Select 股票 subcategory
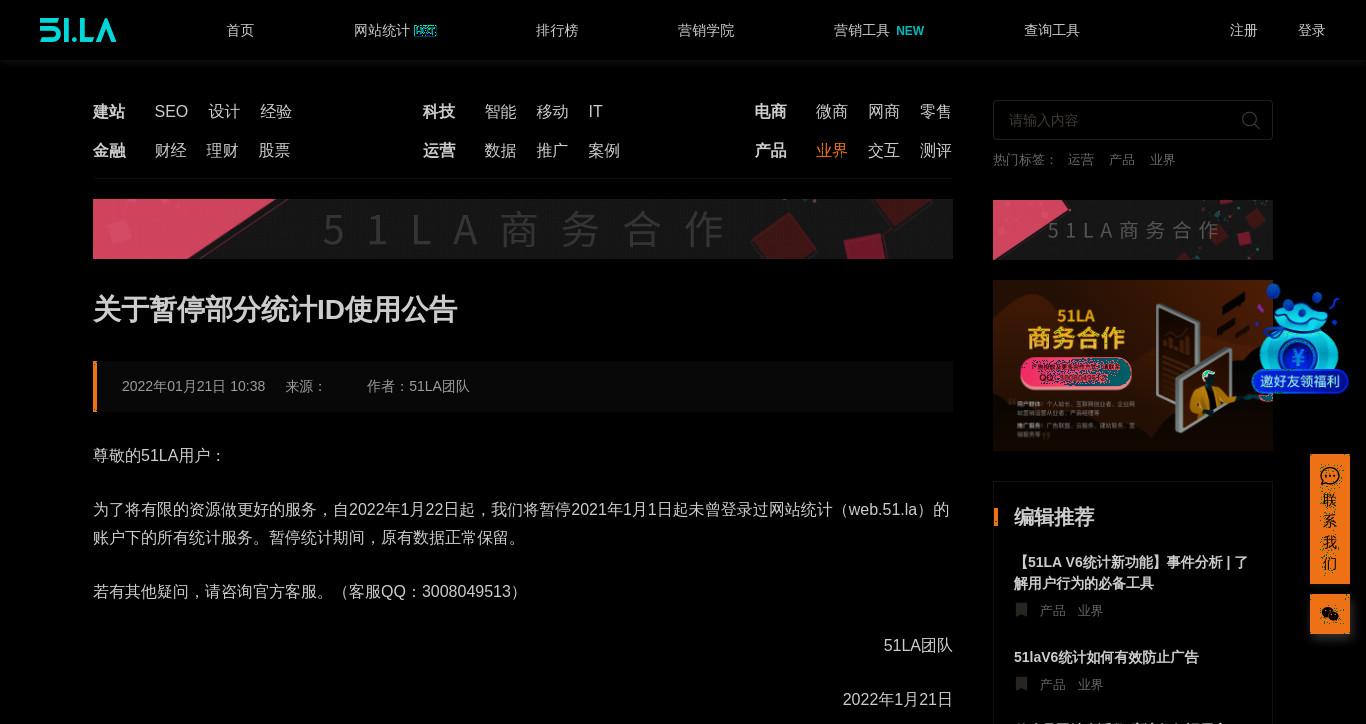1366x724 pixels. click(x=274, y=151)
